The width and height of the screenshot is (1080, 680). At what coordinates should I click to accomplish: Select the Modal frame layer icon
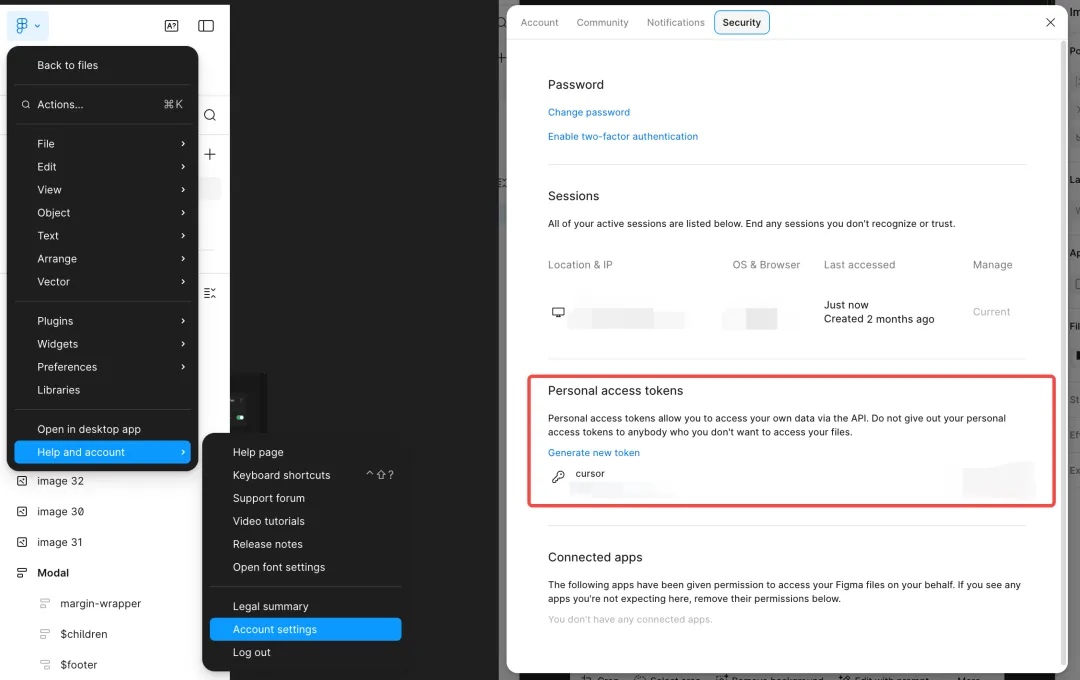(x=22, y=573)
